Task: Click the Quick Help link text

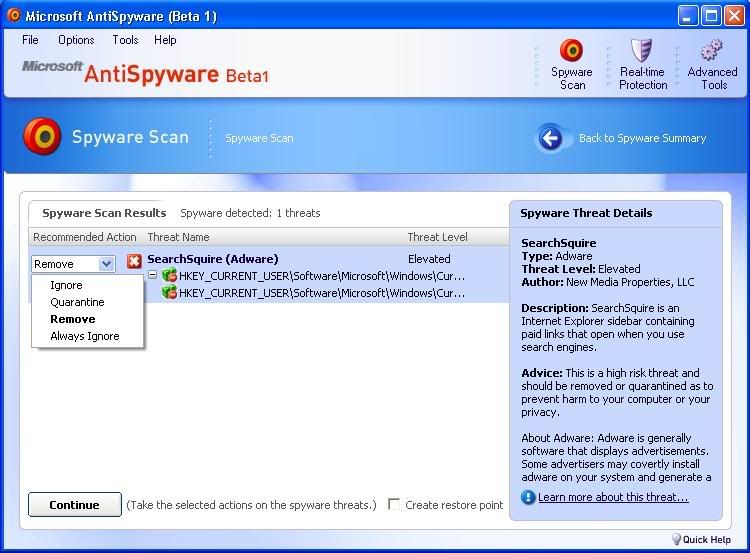Action: tap(706, 540)
